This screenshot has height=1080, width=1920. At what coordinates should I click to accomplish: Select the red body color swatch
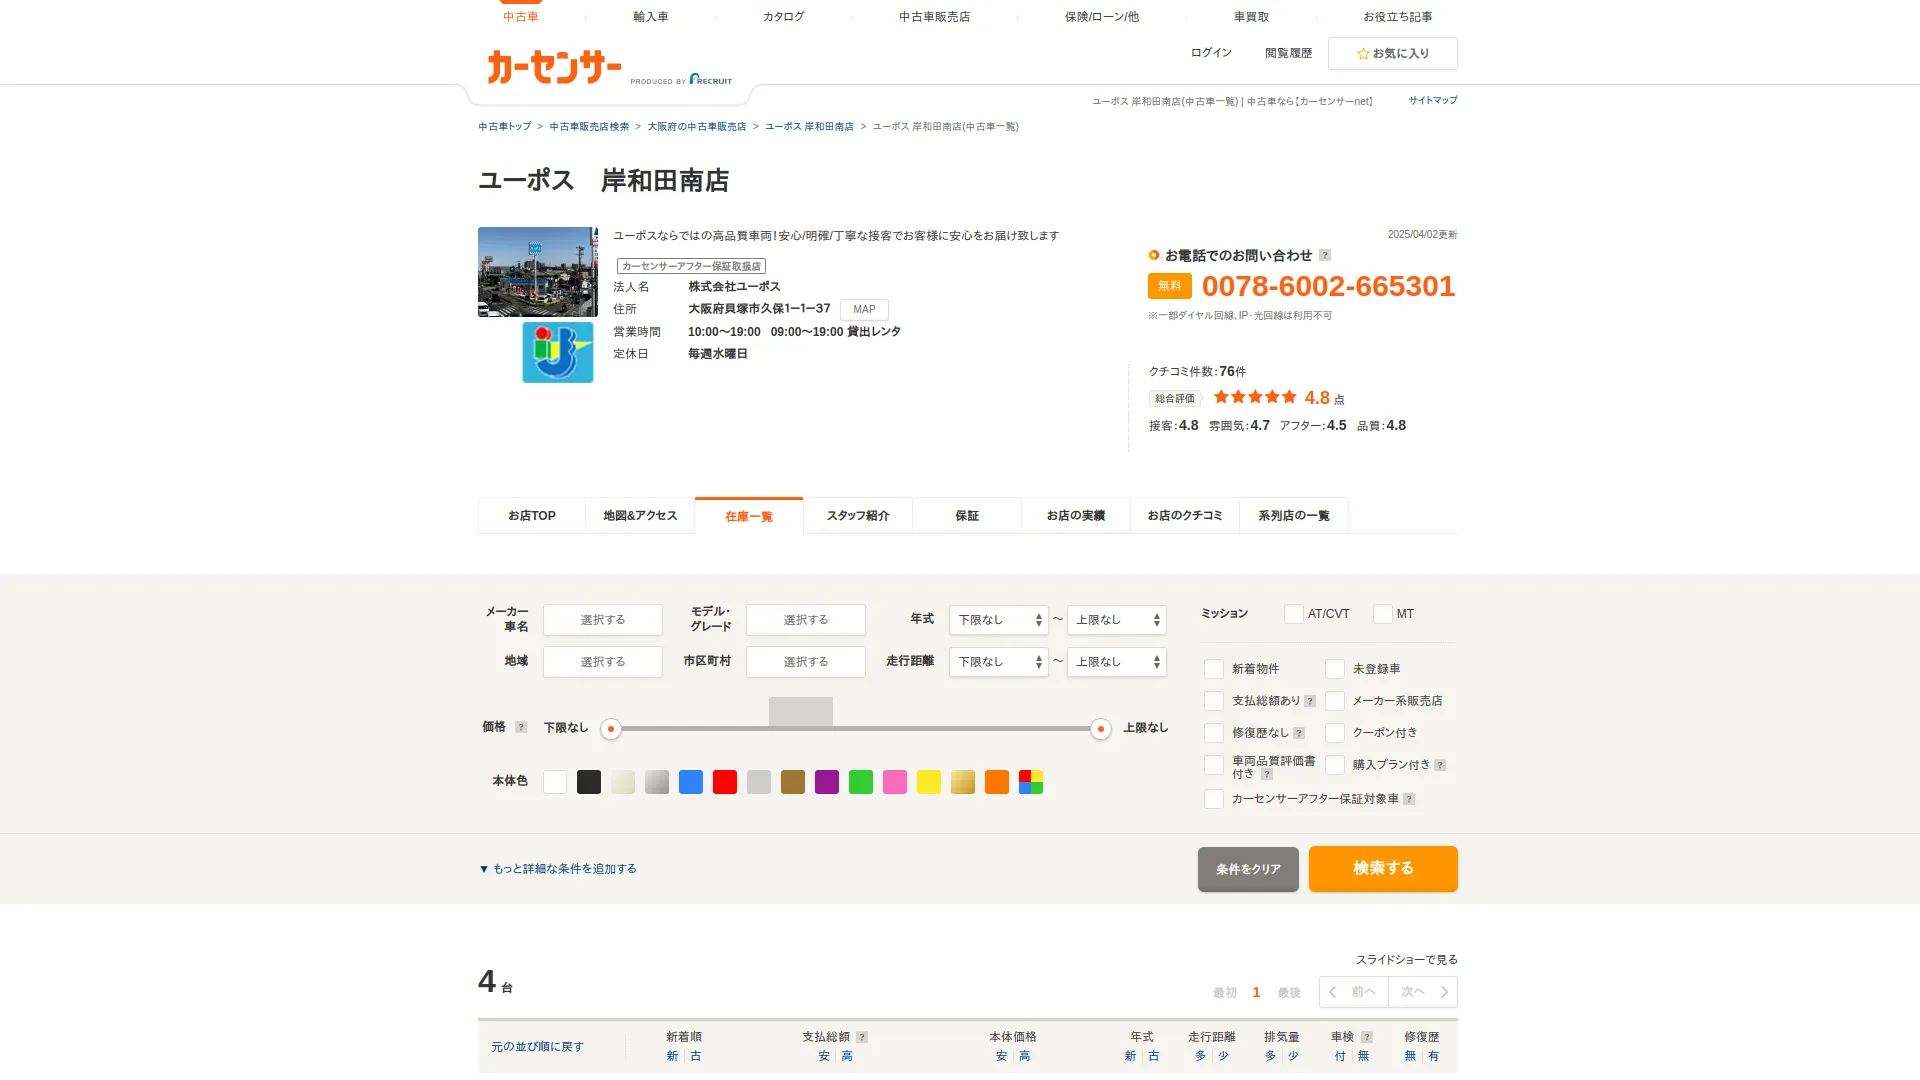pos(725,782)
